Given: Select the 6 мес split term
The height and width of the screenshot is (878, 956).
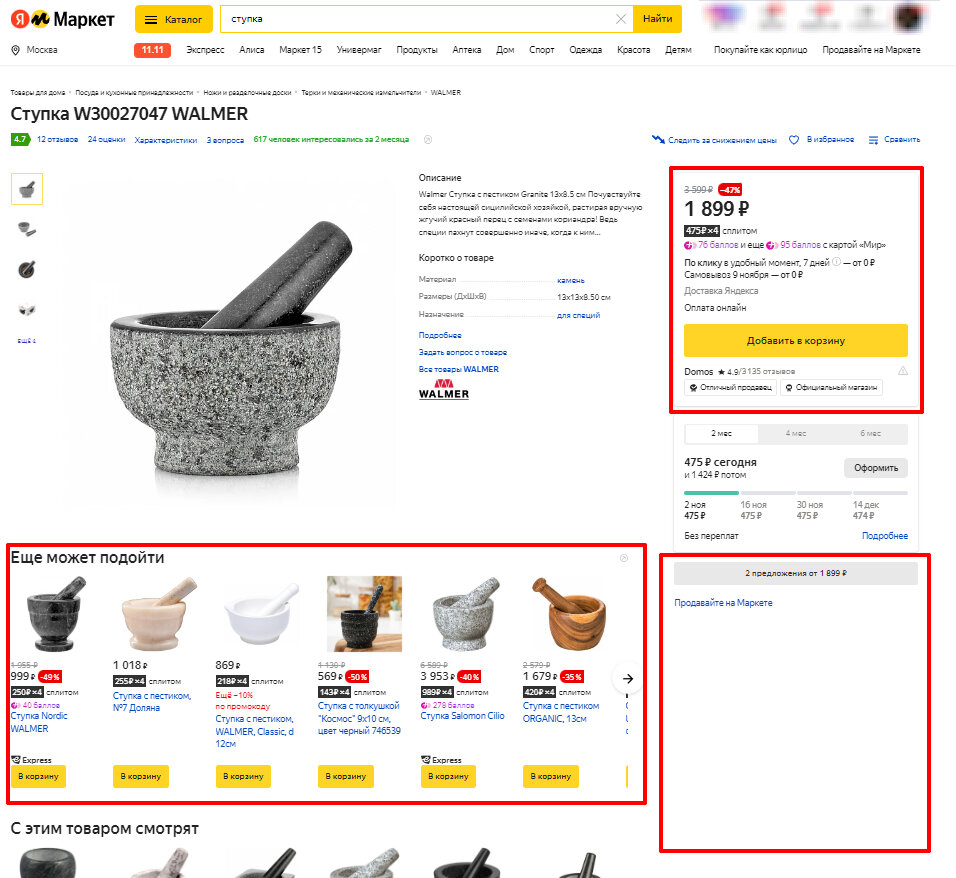Looking at the screenshot, I should pos(870,434).
